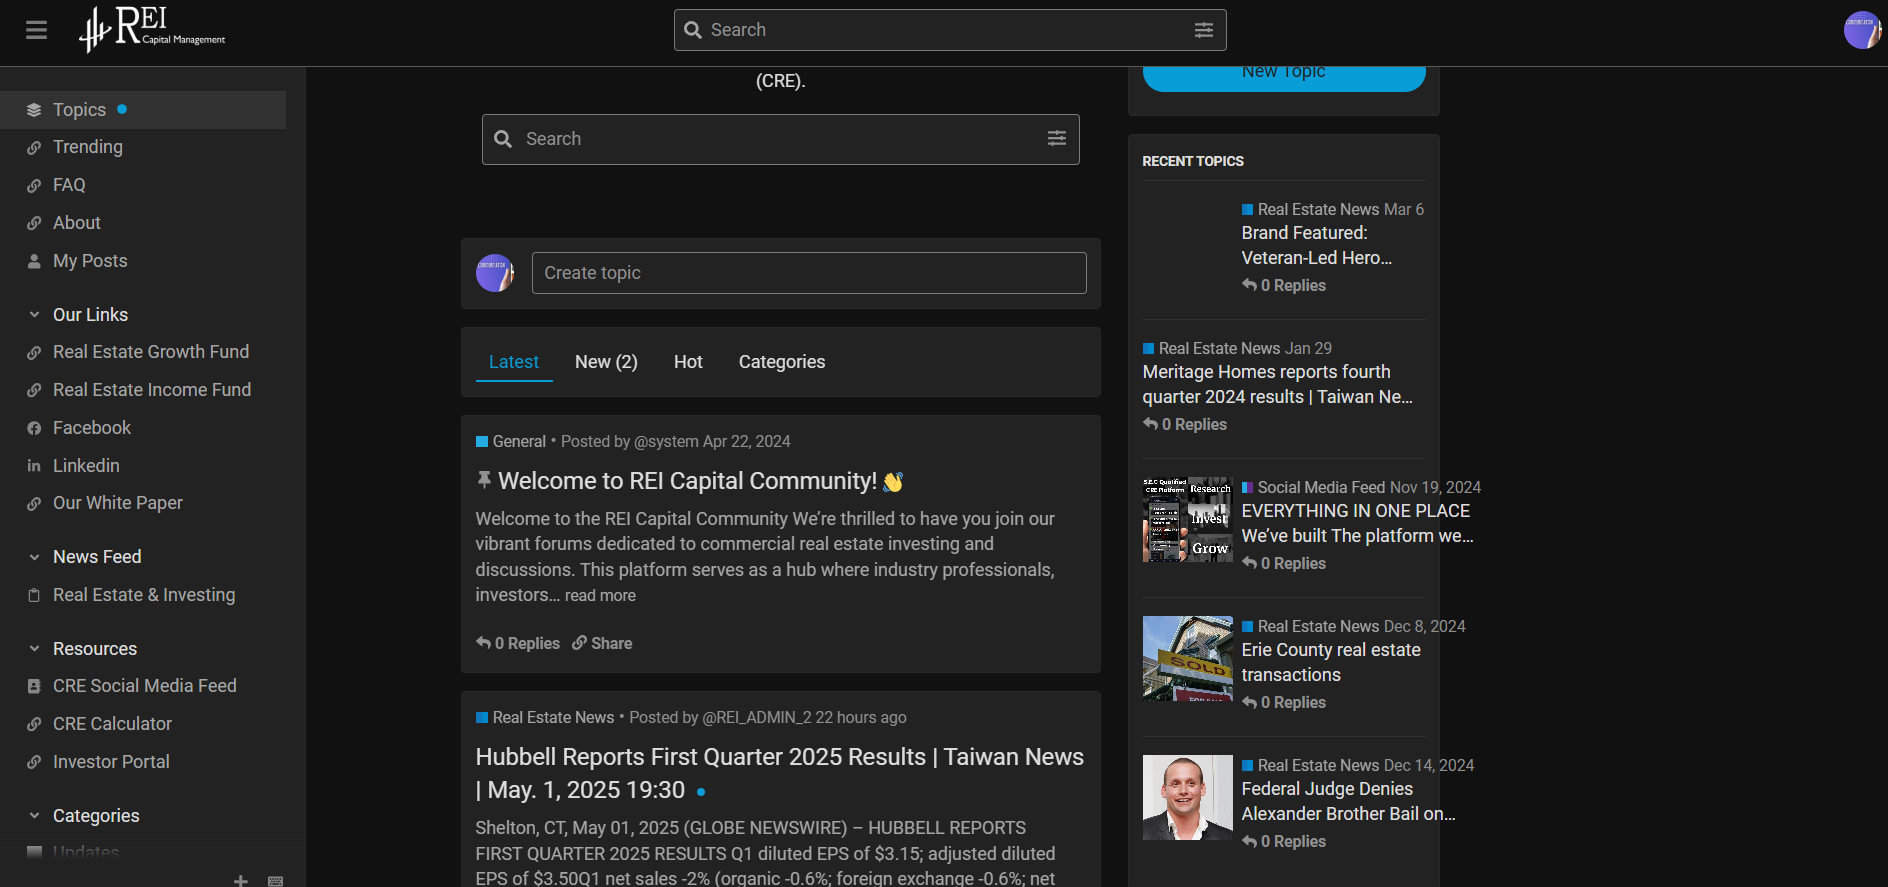Image resolution: width=1888 pixels, height=887 pixels.
Task: Open Topics in the sidebar
Action: [x=143, y=110]
